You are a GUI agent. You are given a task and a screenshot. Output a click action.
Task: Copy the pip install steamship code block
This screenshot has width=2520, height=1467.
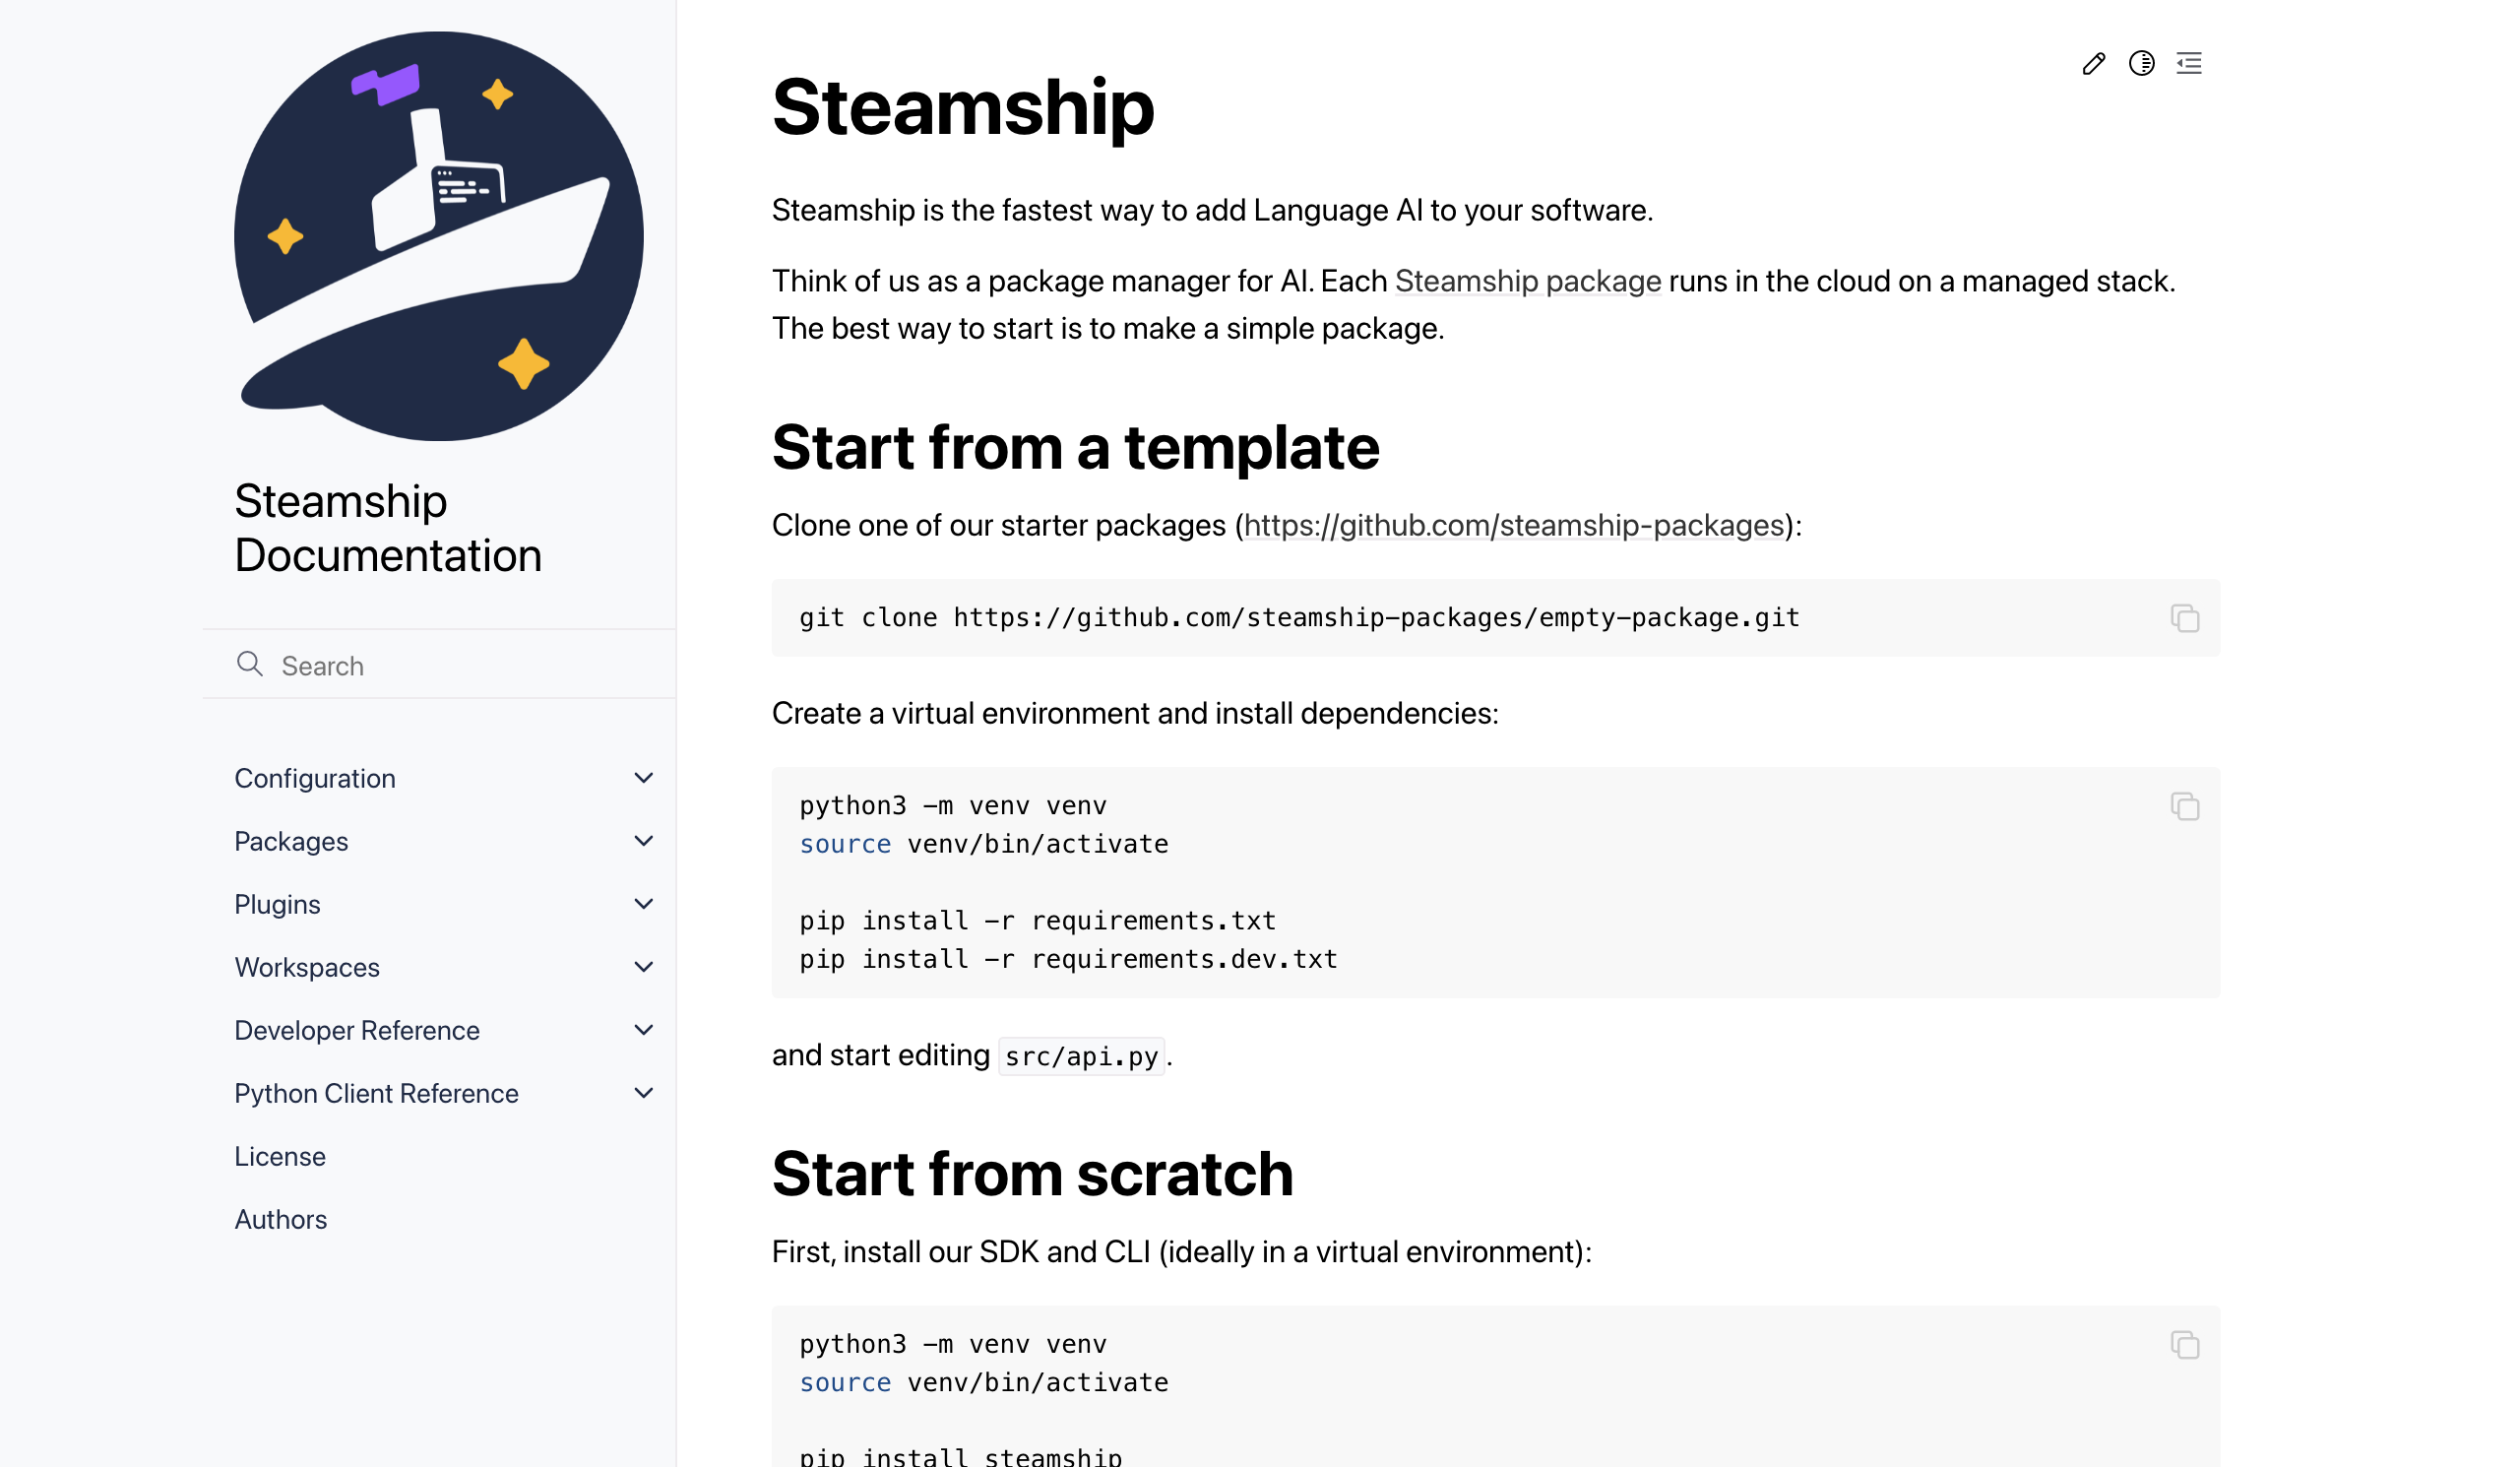(x=2184, y=1344)
